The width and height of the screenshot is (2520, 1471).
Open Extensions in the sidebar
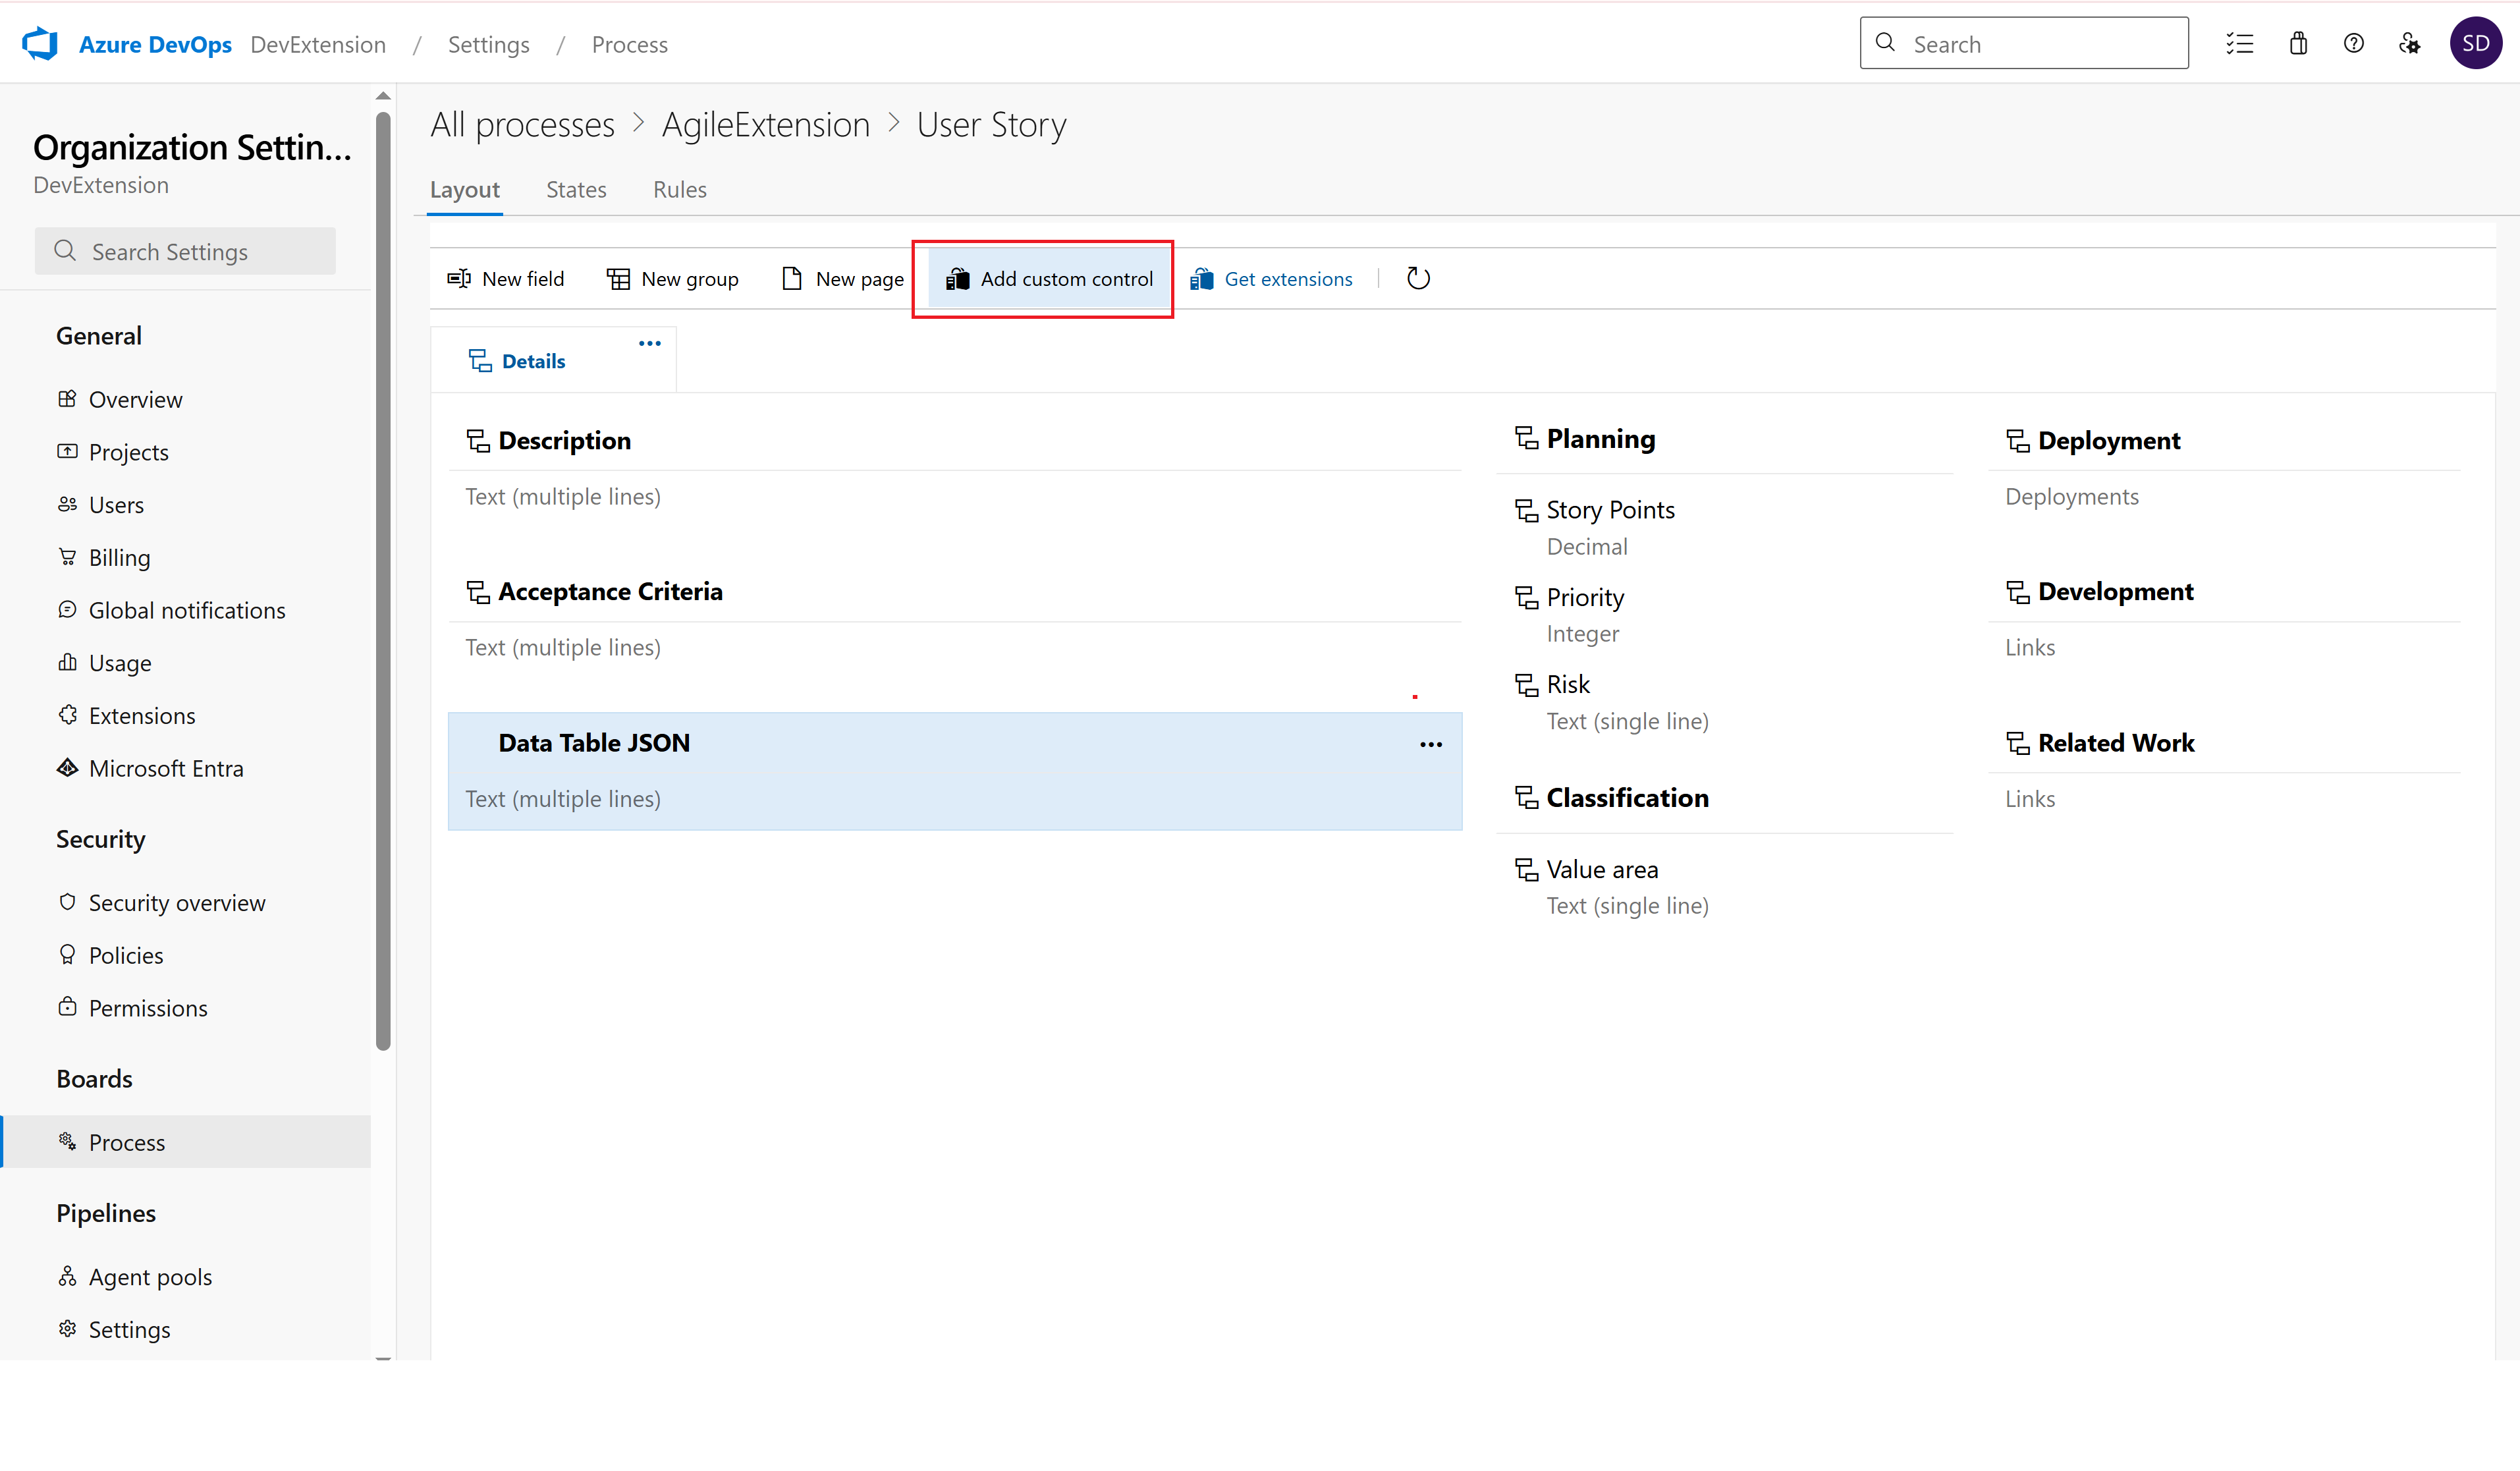[142, 716]
